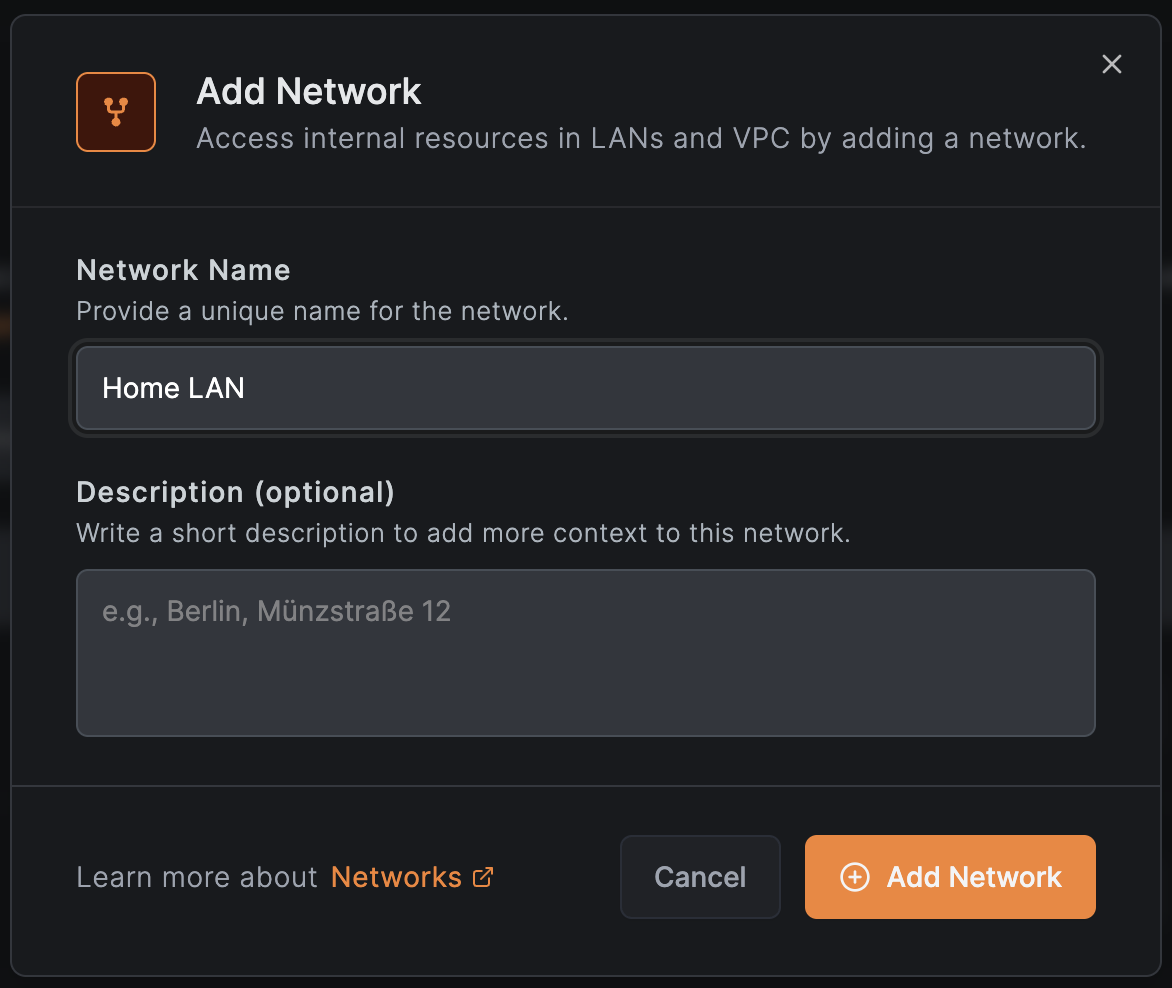Select the text 'Home LAN' in the input
This screenshot has width=1172, height=988.
pyautogui.click(x=173, y=388)
